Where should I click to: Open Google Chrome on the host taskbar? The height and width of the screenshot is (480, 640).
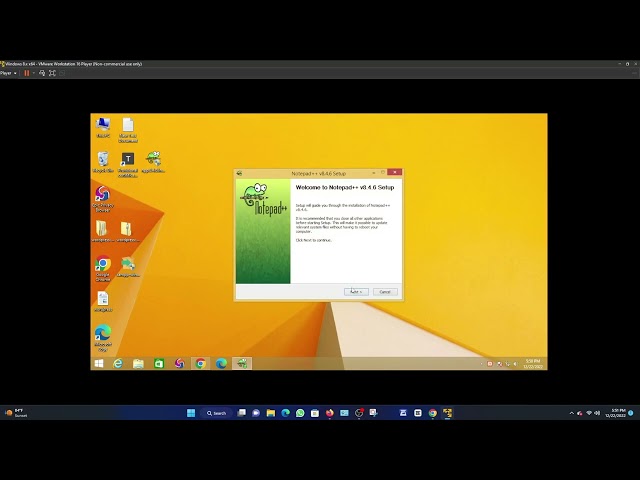(x=433, y=413)
